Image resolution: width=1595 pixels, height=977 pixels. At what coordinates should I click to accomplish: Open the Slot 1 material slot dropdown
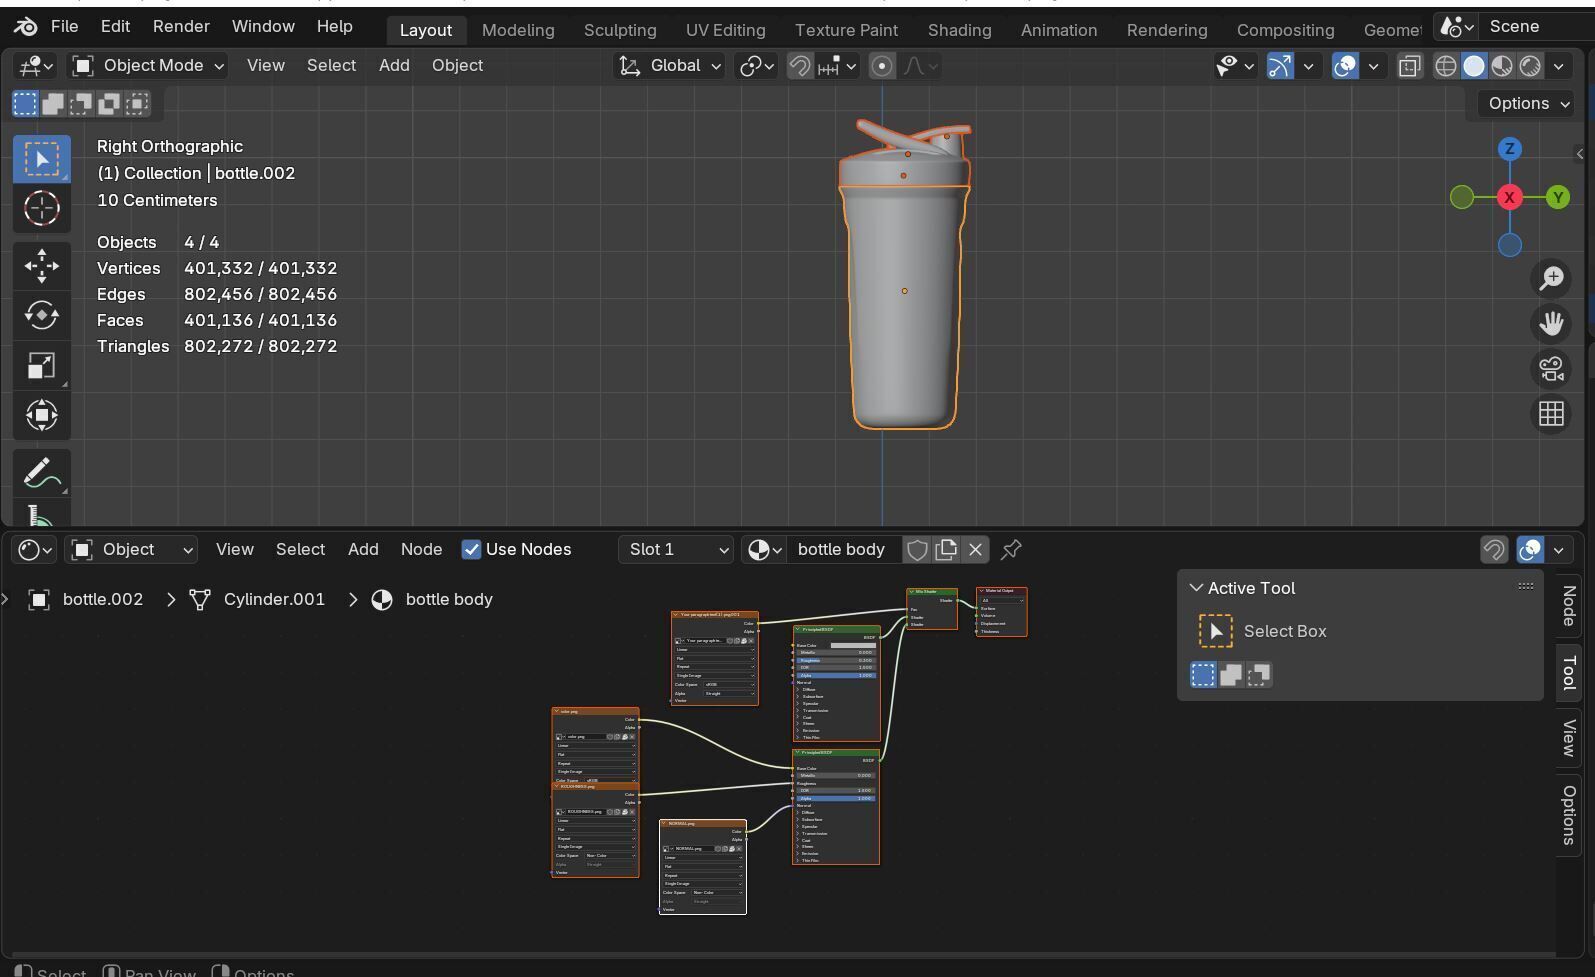(x=677, y=549)
